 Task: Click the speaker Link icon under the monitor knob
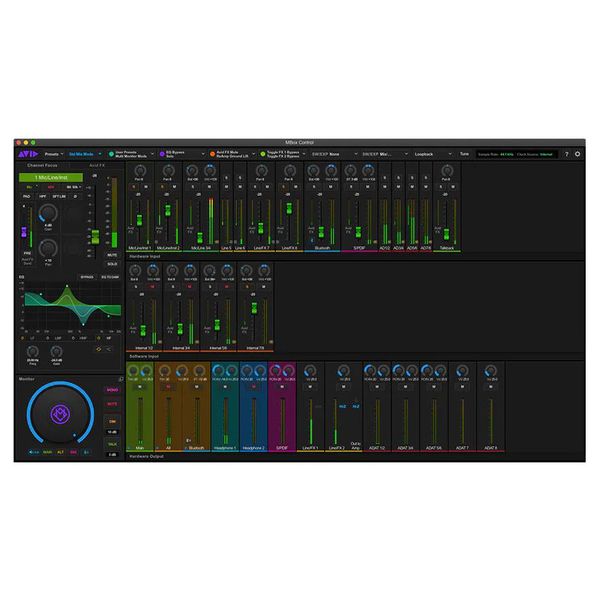[34, 452]
